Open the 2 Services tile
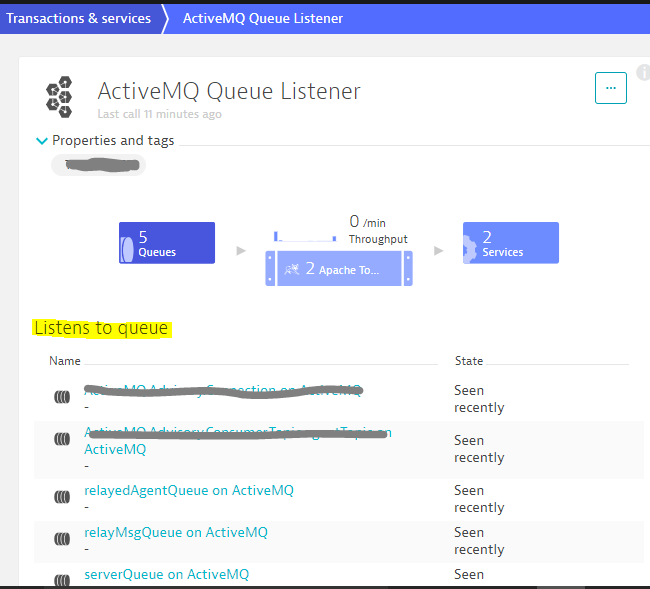This screenshot has width=650, height=589. tap(510, 243)
